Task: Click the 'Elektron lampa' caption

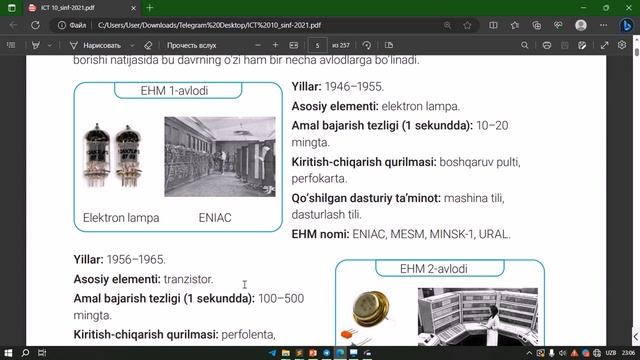Action: [x=121, y=218]
